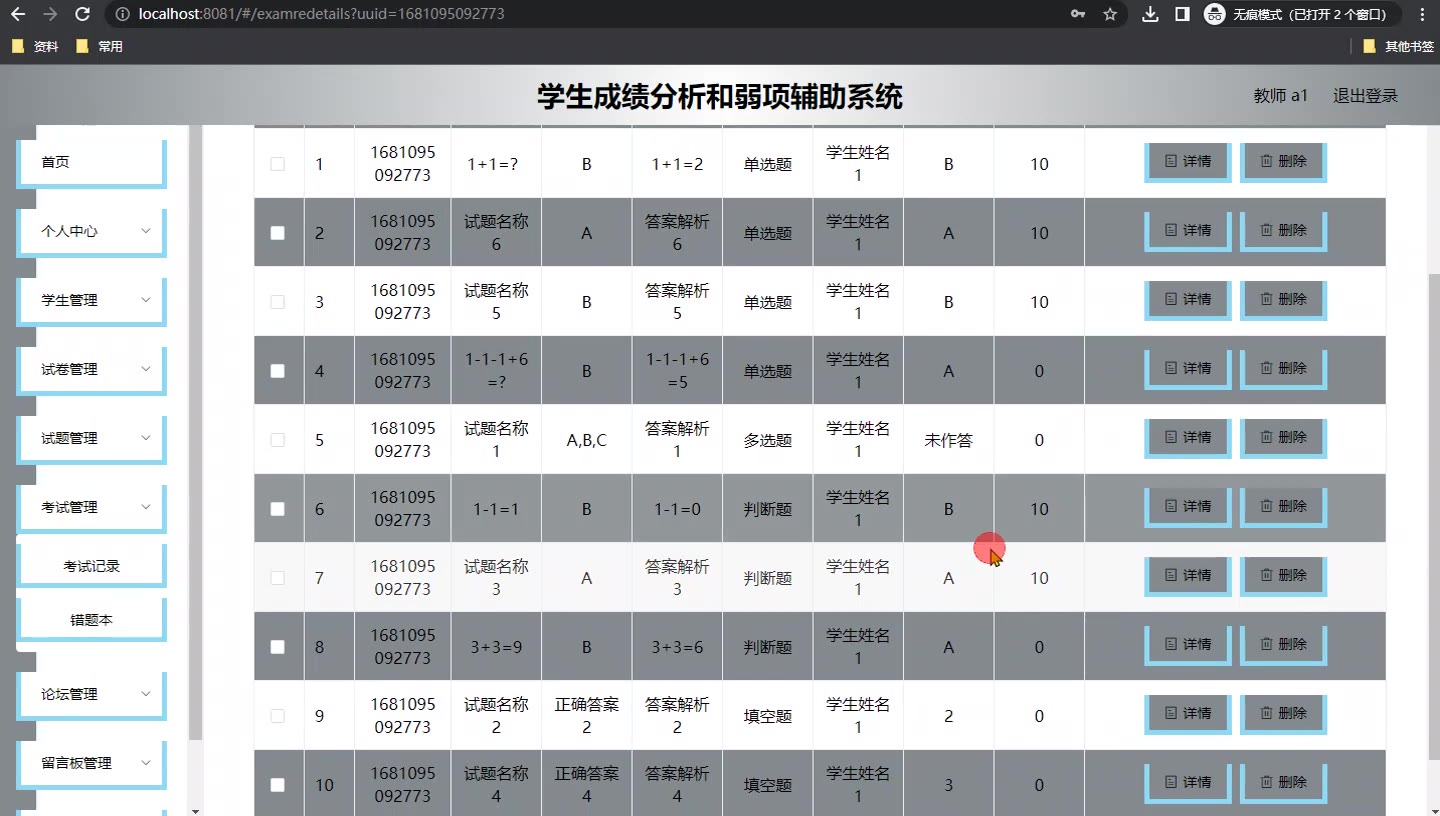1440x816 pixels.
Task: Tick the checkbox for row 5
Action: click(278, 440)
